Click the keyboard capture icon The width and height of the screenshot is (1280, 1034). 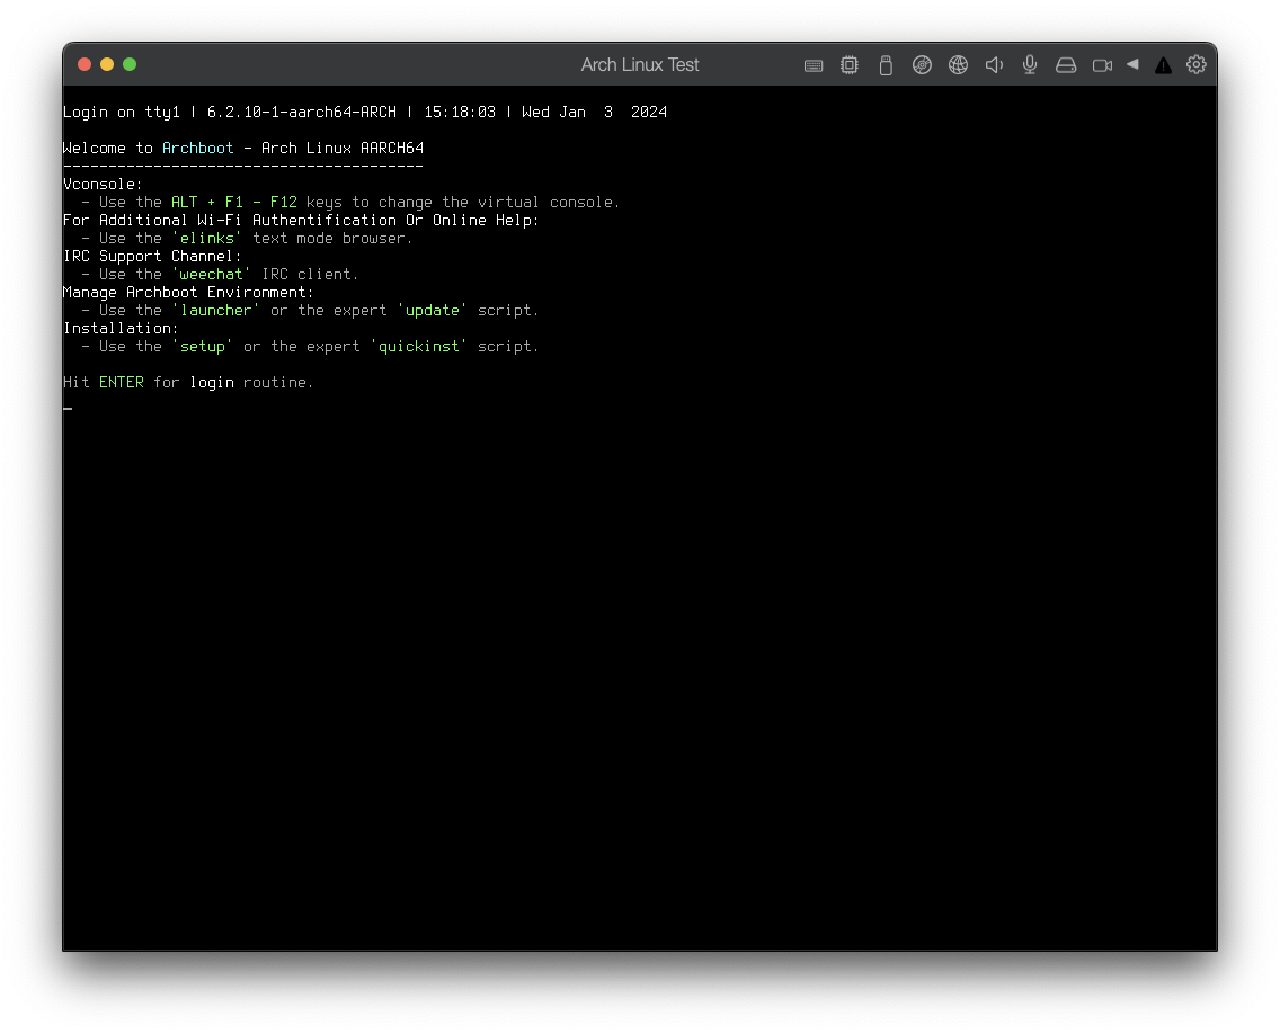pyautogui.click(x=813, y=64)
